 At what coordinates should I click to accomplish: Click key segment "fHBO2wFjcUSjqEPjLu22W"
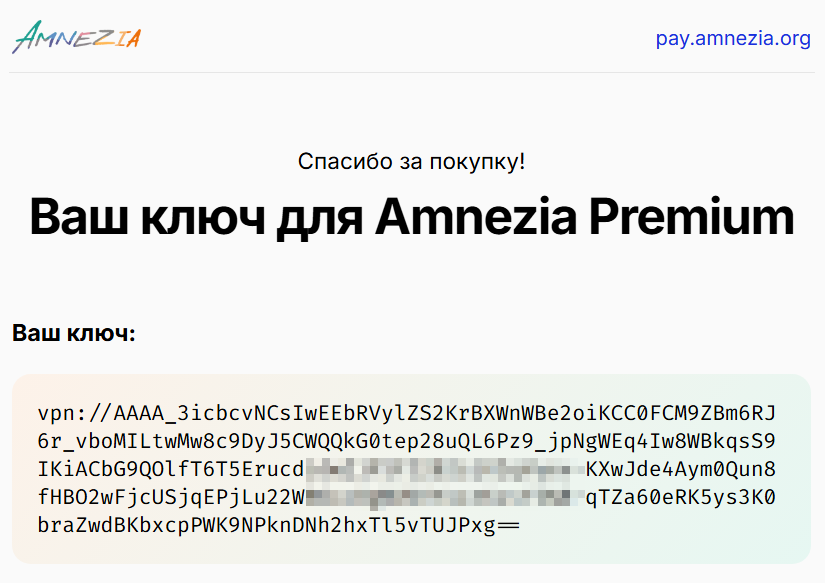pos(170,498)
